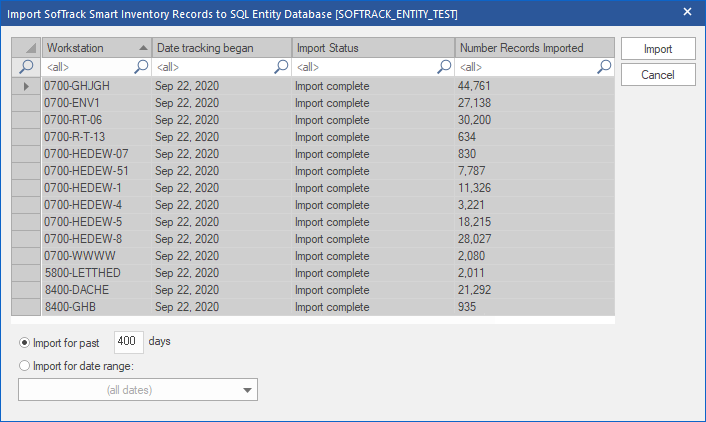Select workstation 0700-HEDEW-8
The image size is (706, 422).
(96, 239)
